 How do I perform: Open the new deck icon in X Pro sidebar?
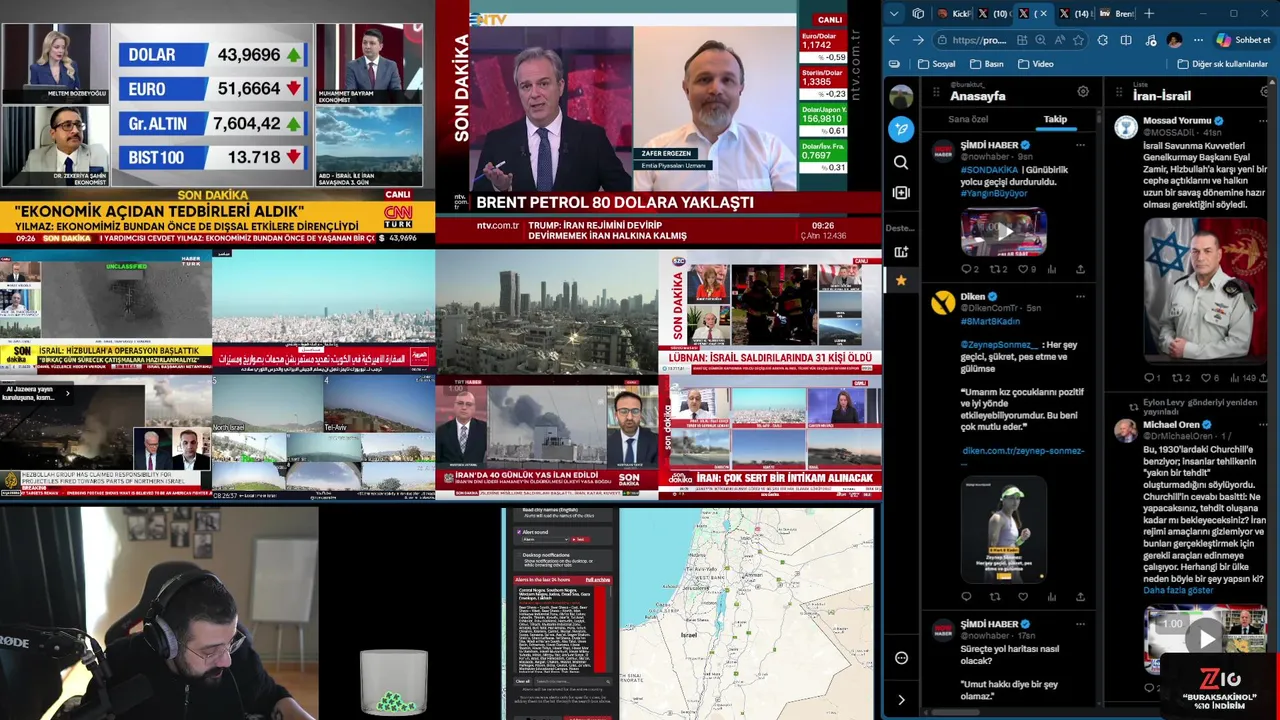[x=901, y=252]
